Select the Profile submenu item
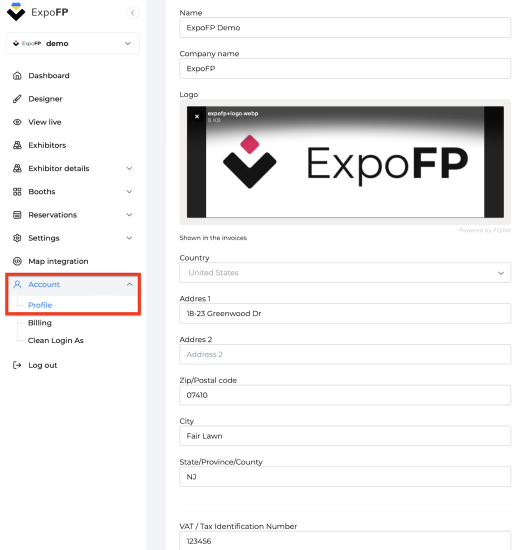The image size is (526, 550). 40,305
